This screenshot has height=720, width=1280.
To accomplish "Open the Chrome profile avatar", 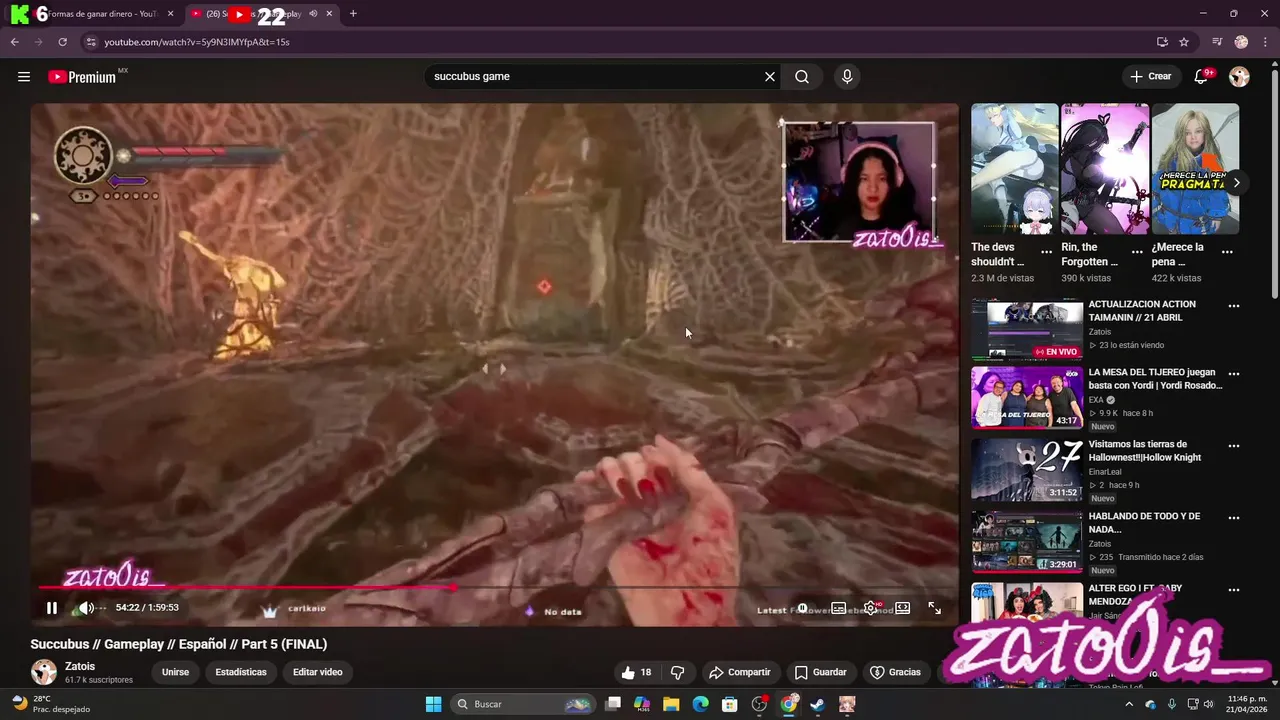I will point(1241,42).
